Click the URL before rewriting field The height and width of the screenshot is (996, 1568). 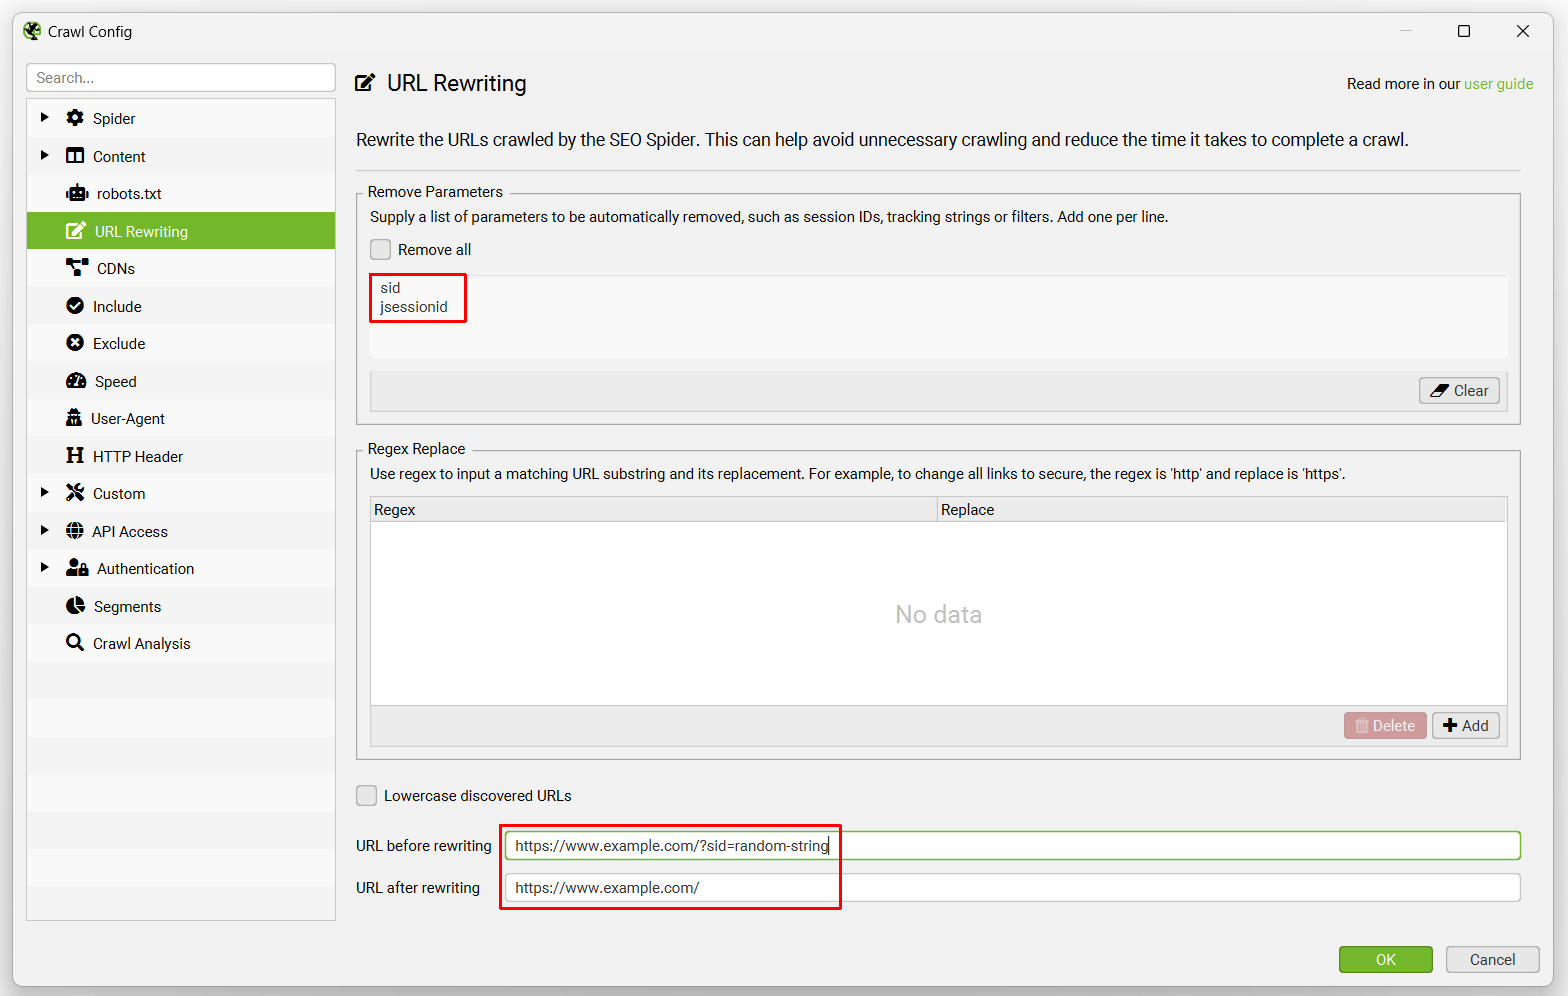coord(1012,845)
